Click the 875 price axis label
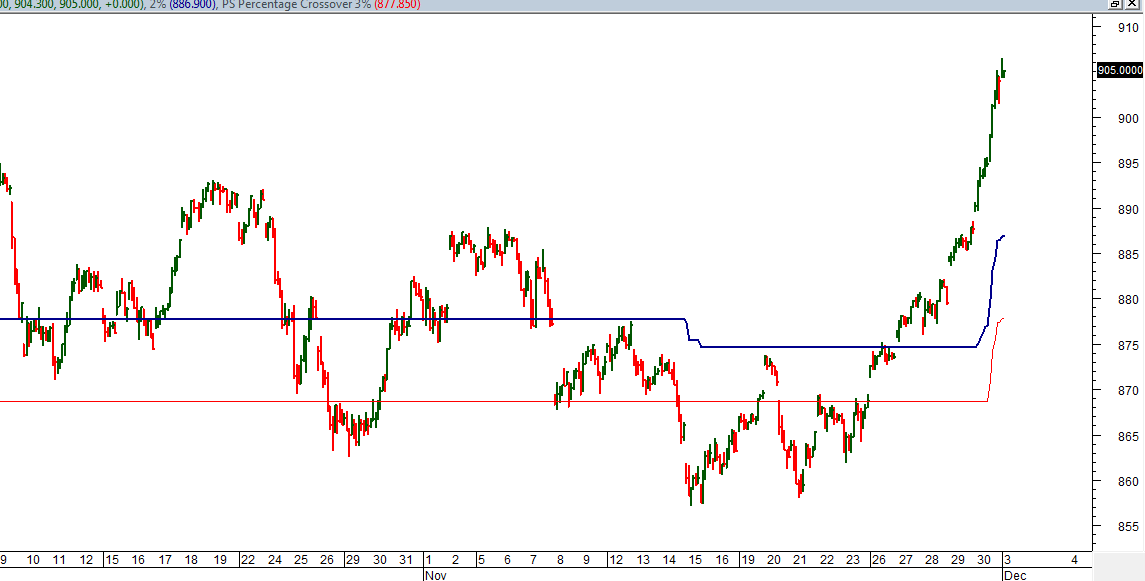The image size is (1145, 581). point(1127,345)
